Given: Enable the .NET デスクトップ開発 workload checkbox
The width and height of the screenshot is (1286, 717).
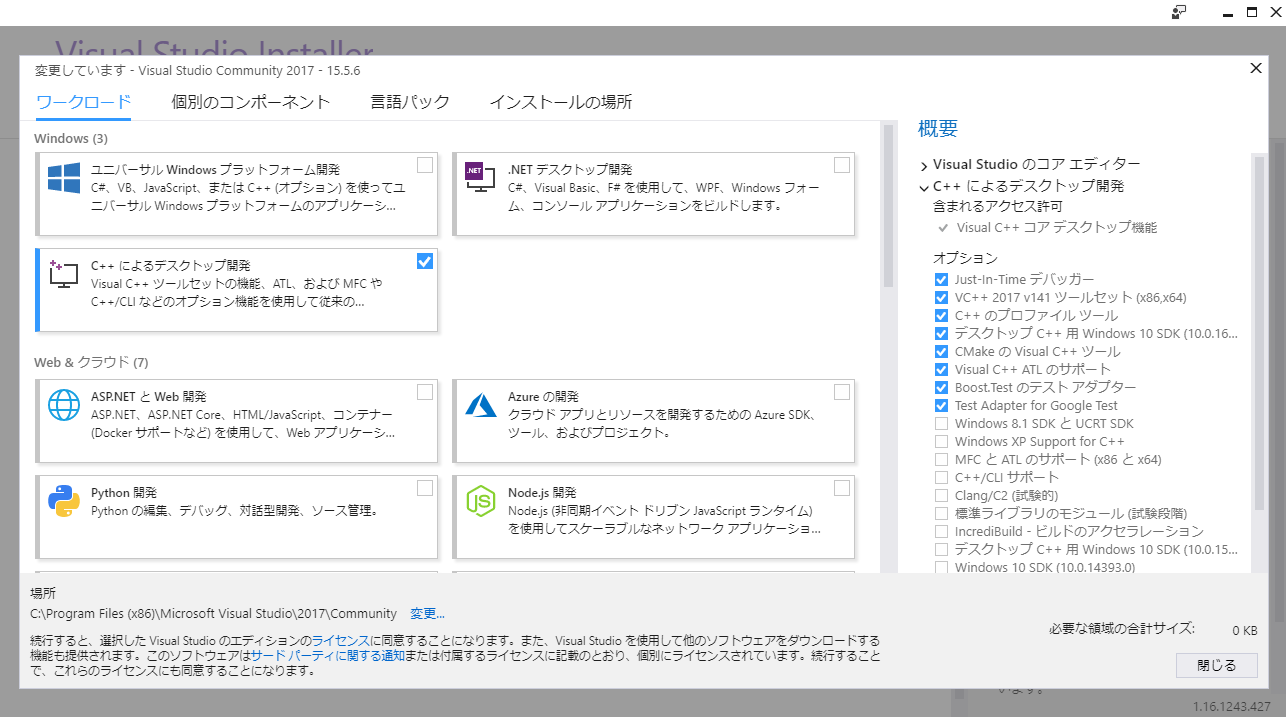Looking at the screenshot, I should (x=841, y=164).
